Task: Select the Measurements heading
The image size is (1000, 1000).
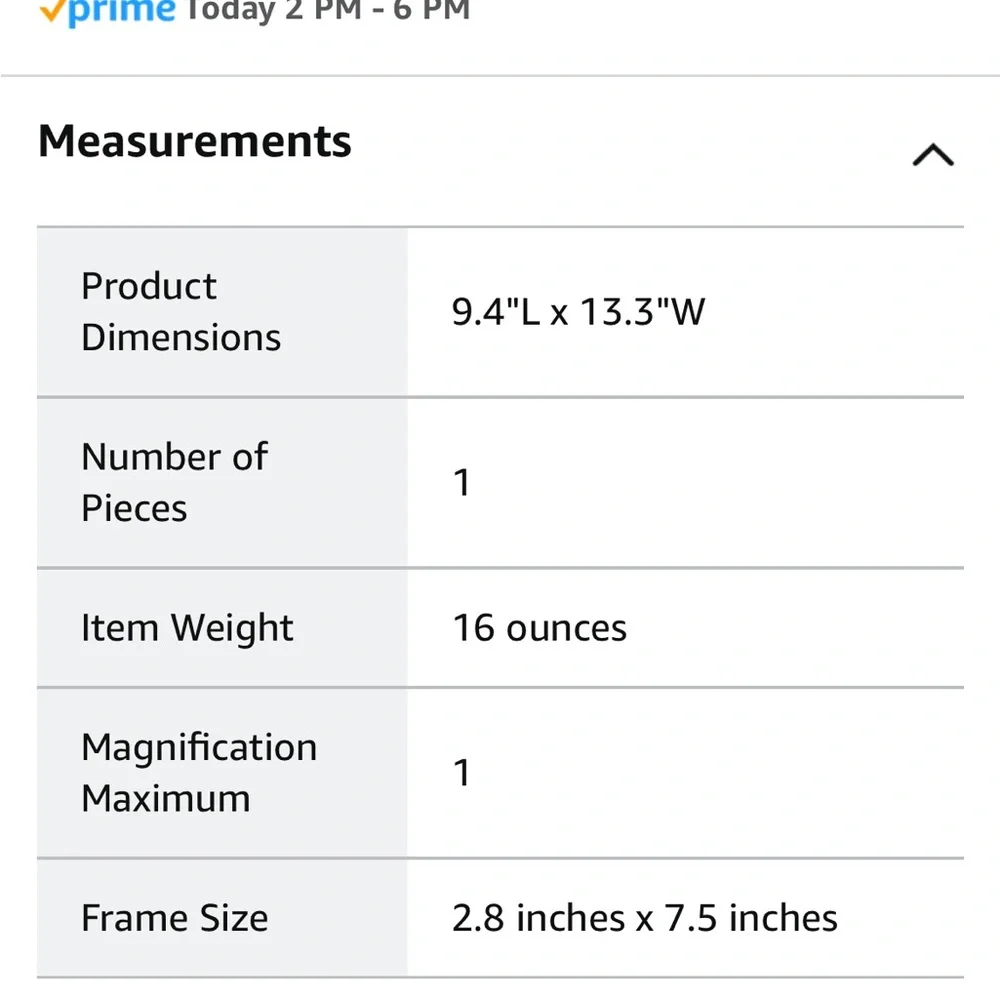Action: point(195,141)
